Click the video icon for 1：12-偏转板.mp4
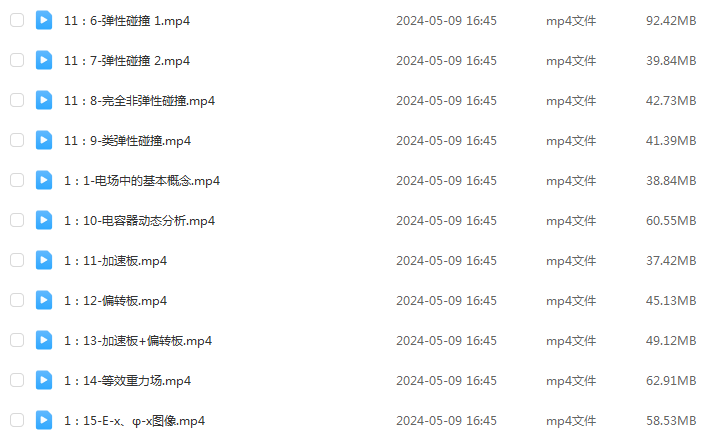 click(x=44, y=300)
